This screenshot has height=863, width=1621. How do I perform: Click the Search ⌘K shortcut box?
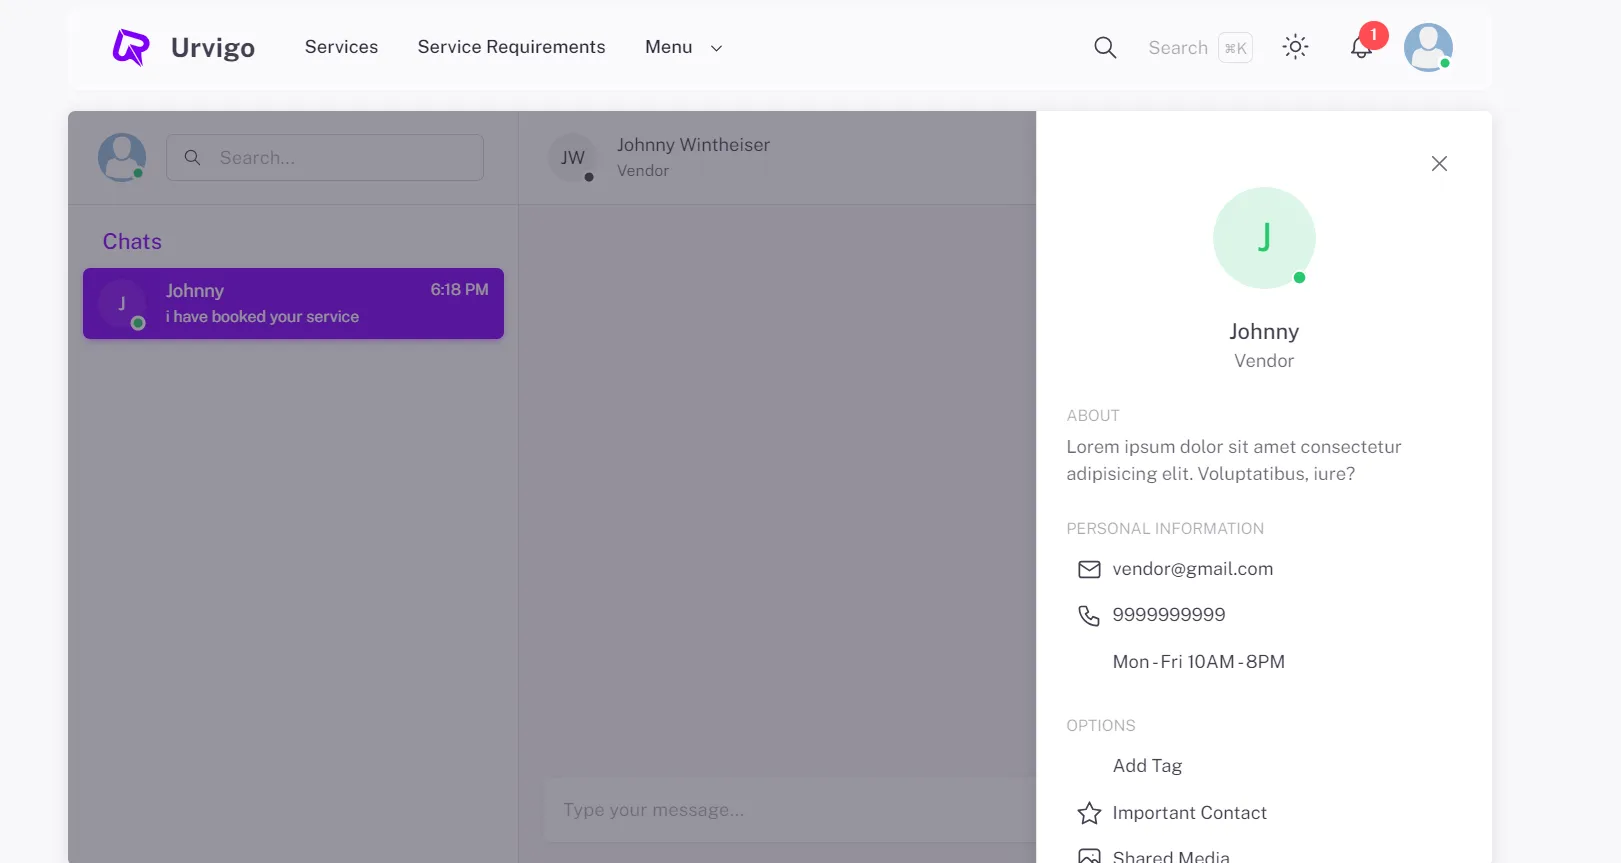coord(1200,48)
